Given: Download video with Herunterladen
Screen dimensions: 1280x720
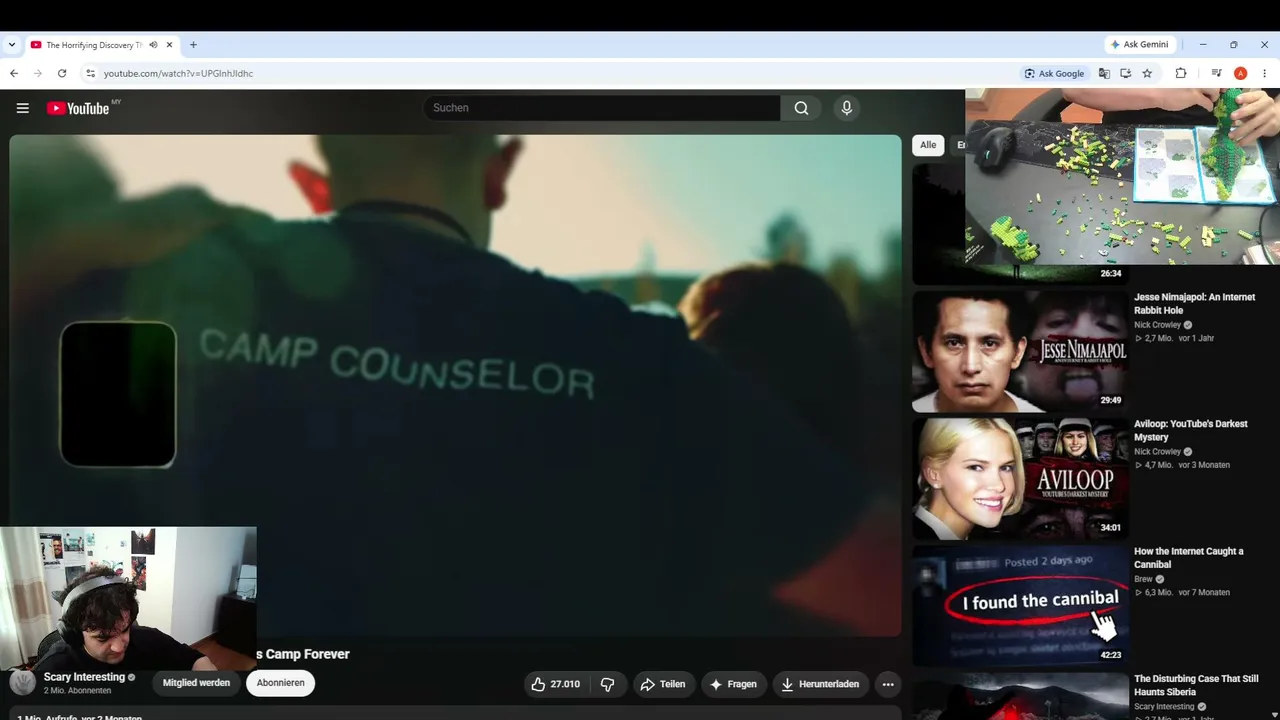Looking at the screenshot, I should [820, 684].
